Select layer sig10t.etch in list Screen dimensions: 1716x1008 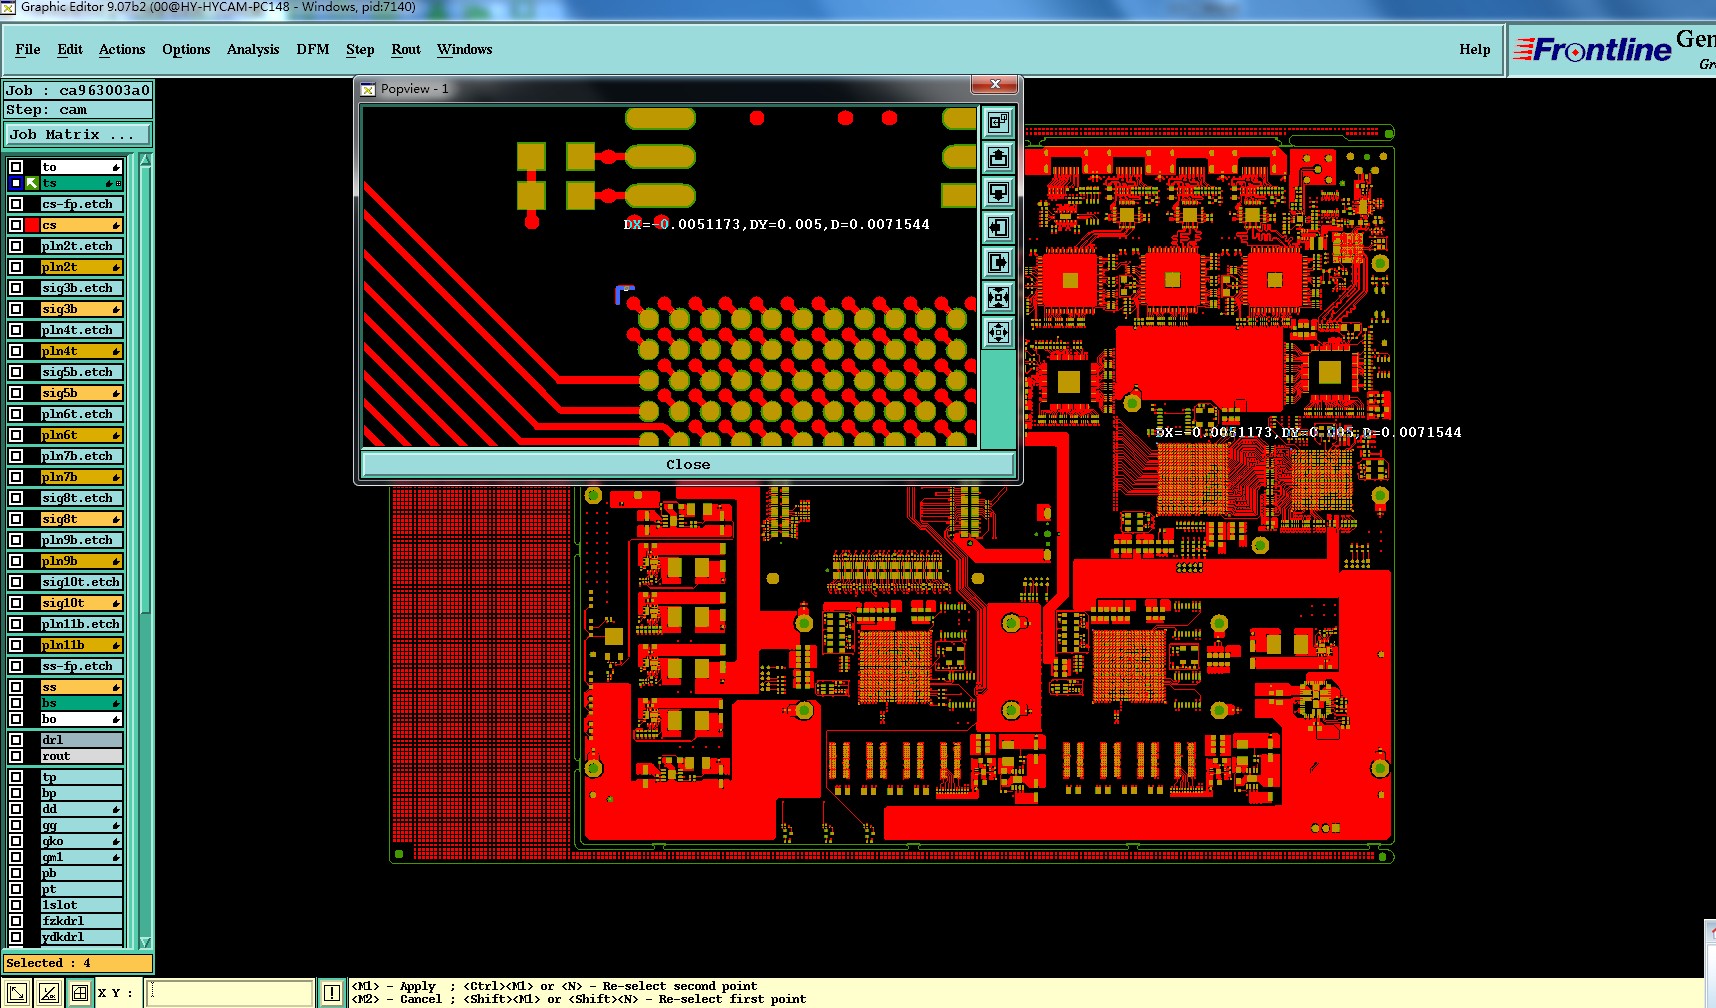[81, 582]
